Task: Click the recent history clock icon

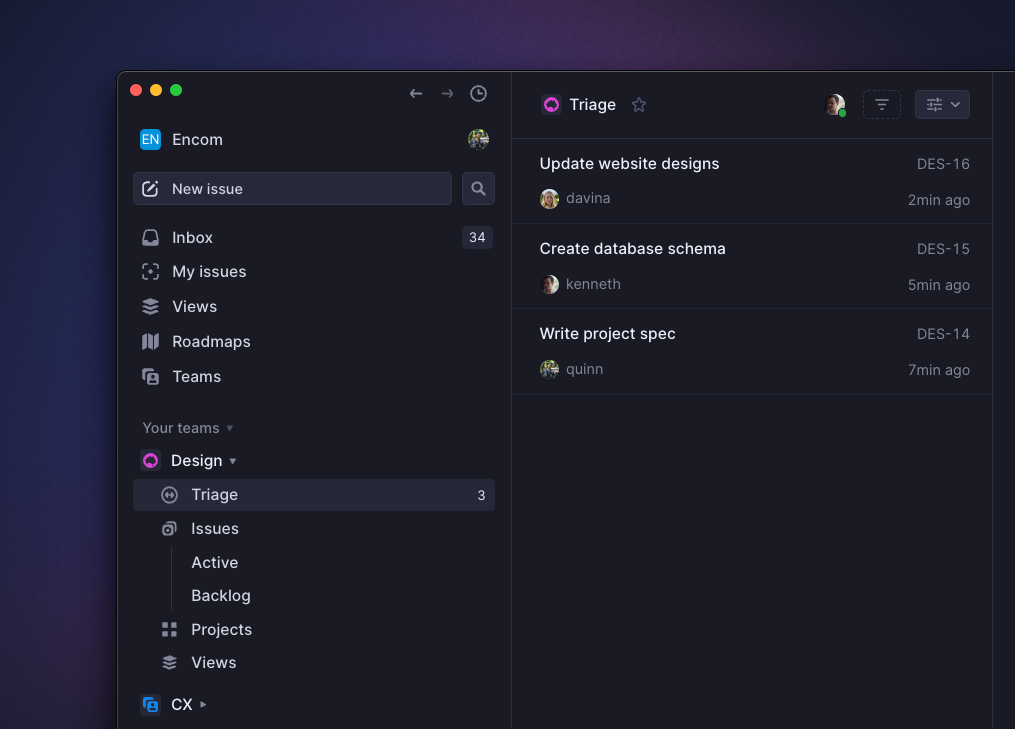Action: (478, 93)
